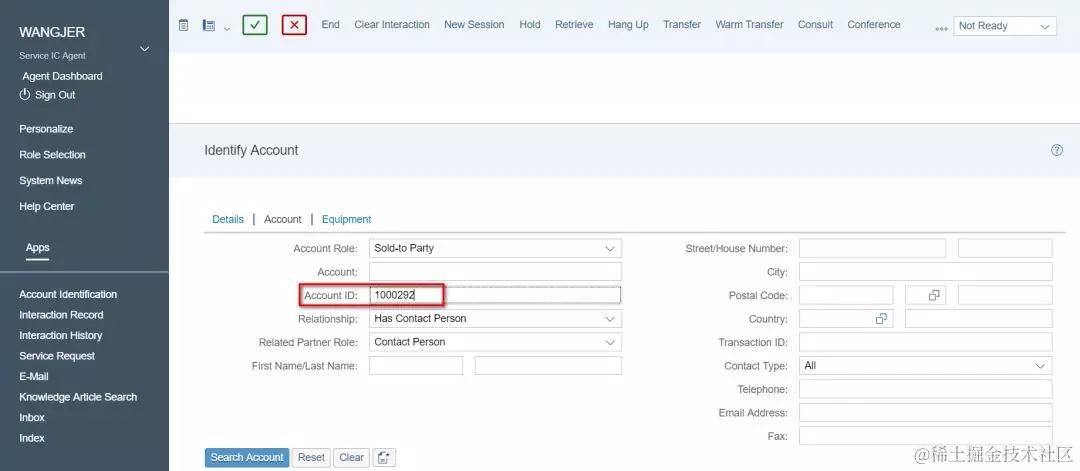Open the scratch pad notepad icon
This screenshot has width=1080, height=471.
183,25
